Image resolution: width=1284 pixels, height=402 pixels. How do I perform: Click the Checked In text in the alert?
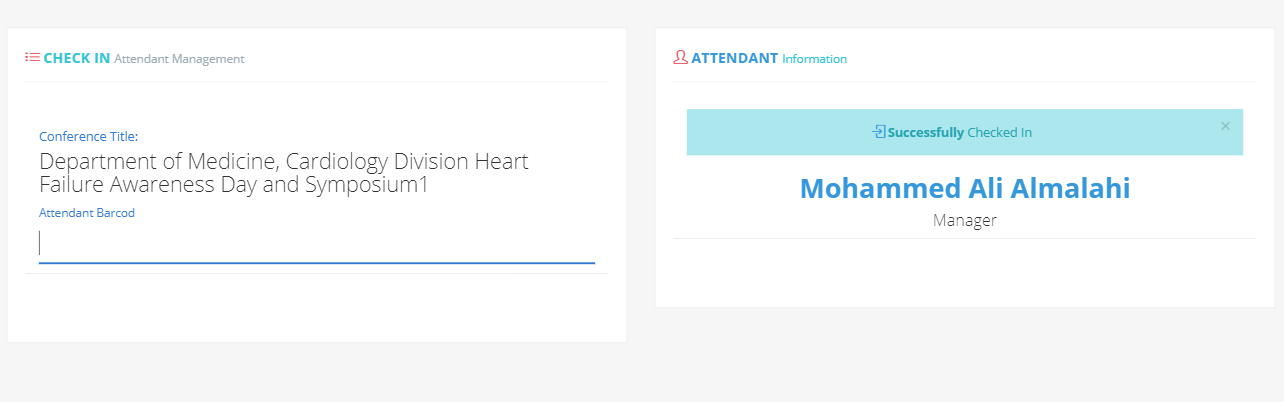tap(1000, 132)
